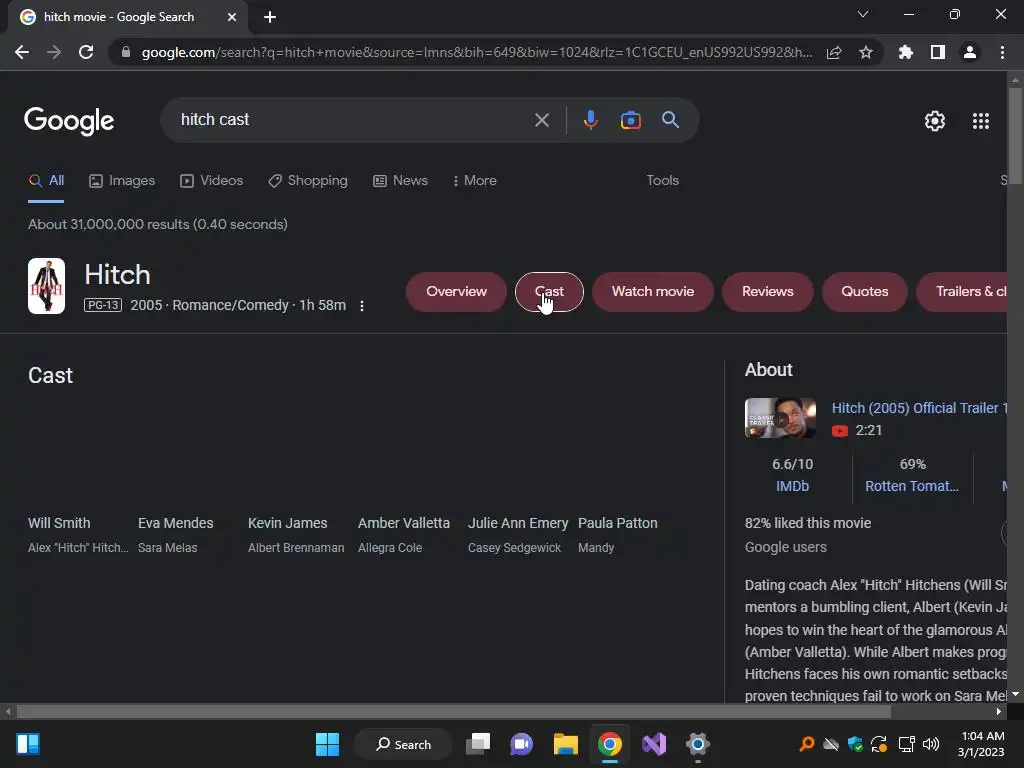
Task: Reload the current page
Action: [x=86, y=52]
